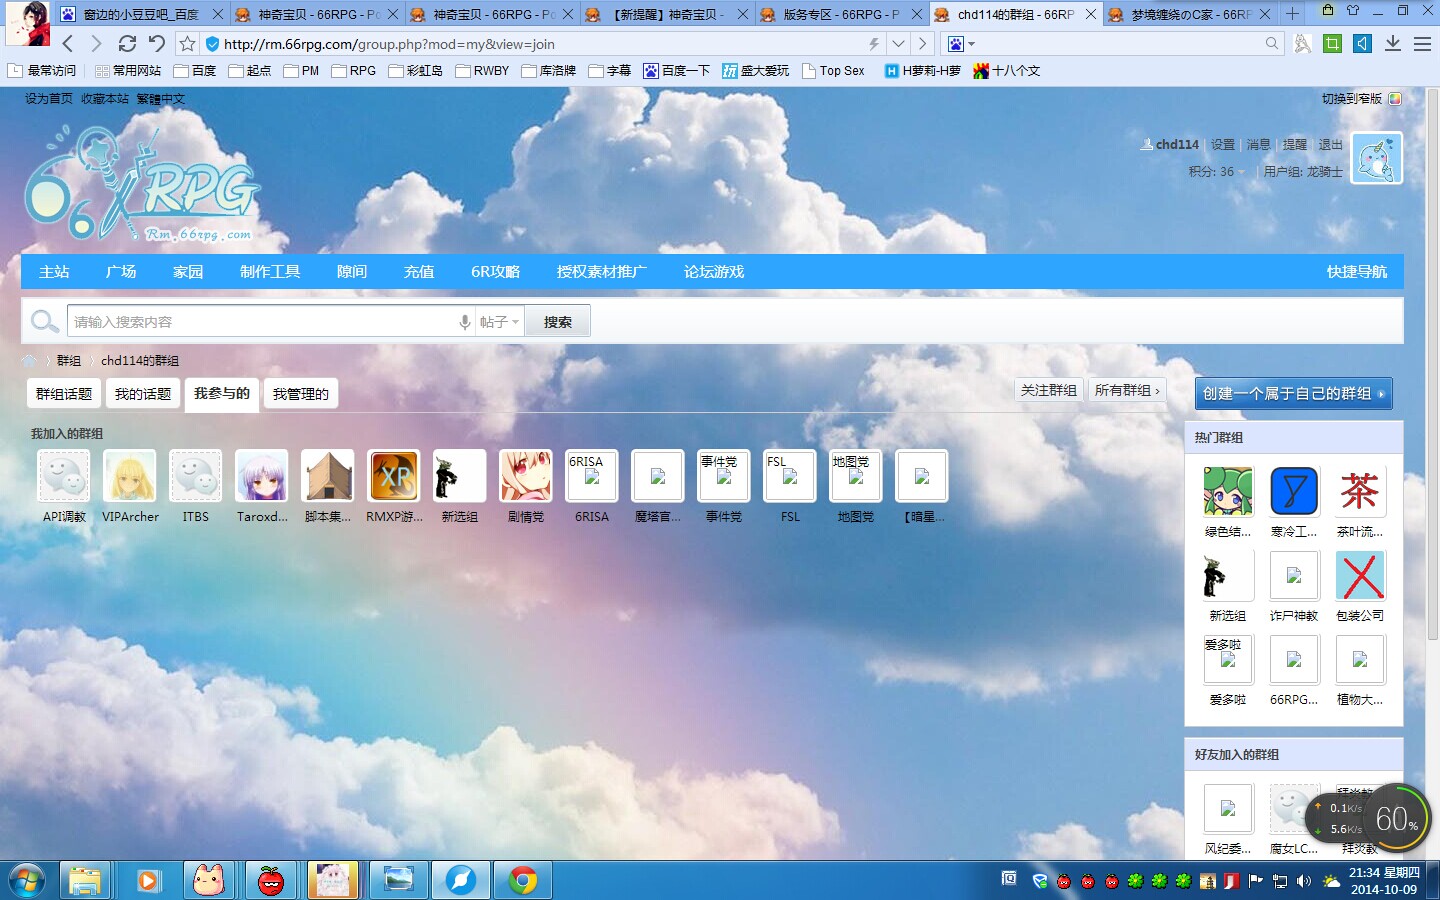Expand the 积分: 36 points dropdown
The width and height of the screenshot is (1440, 900).
1217,172
